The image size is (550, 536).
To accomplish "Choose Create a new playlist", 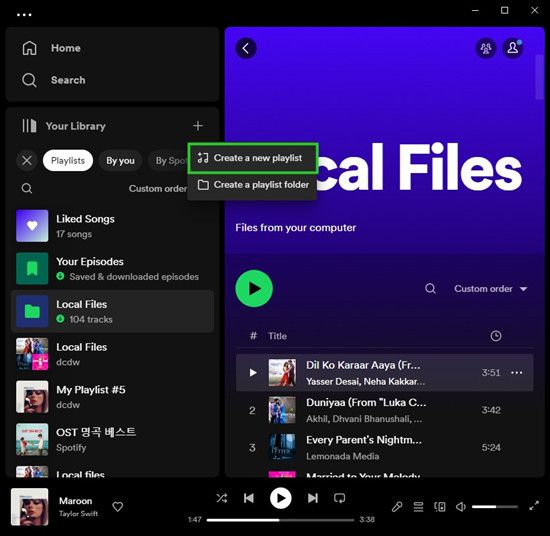I will click(x=253, y=158).
